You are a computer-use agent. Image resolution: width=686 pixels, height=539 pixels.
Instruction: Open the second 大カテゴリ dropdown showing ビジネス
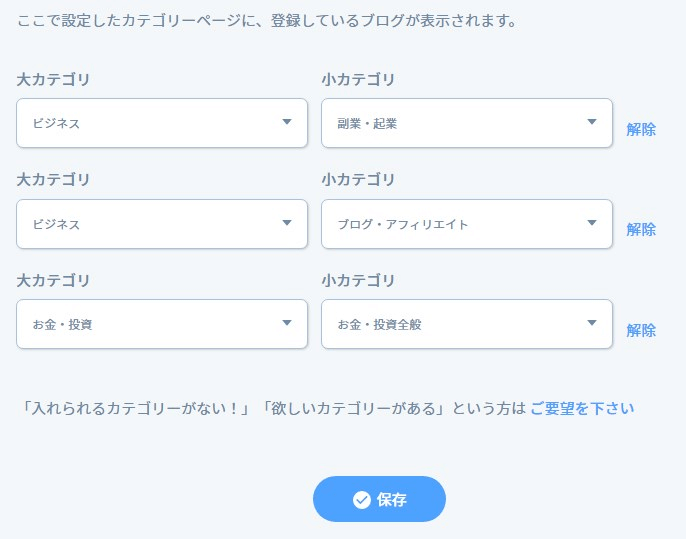coord(162,224)
